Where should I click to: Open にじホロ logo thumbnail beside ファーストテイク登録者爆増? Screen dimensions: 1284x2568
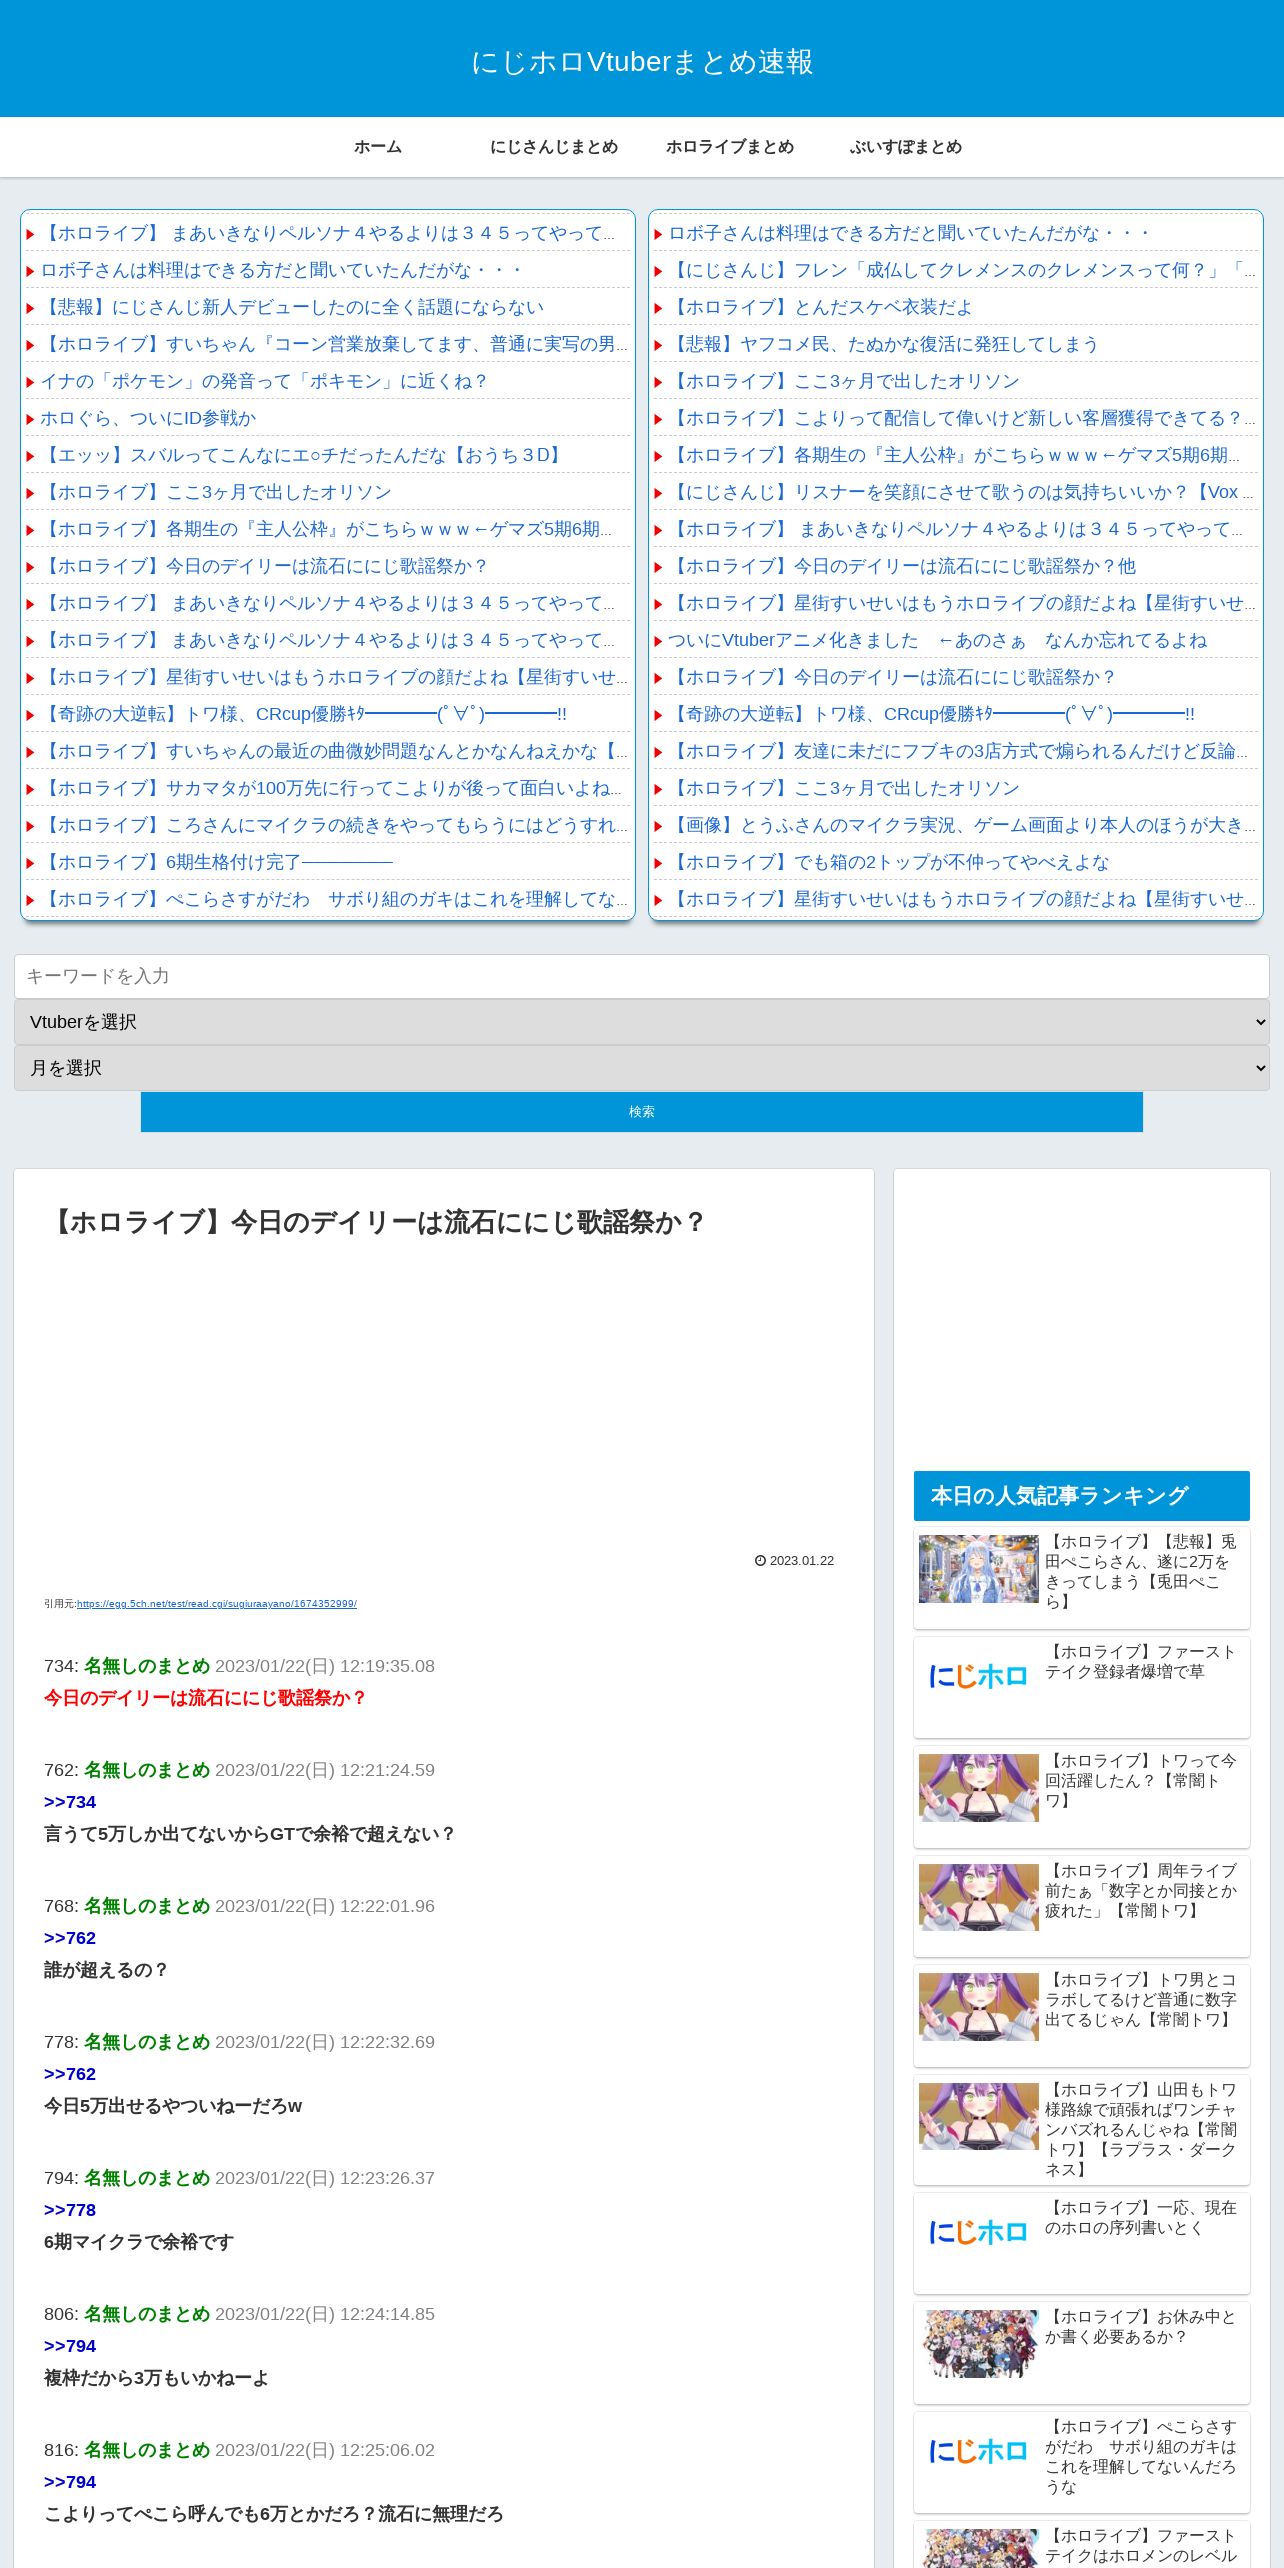(x=979, y=1677)
